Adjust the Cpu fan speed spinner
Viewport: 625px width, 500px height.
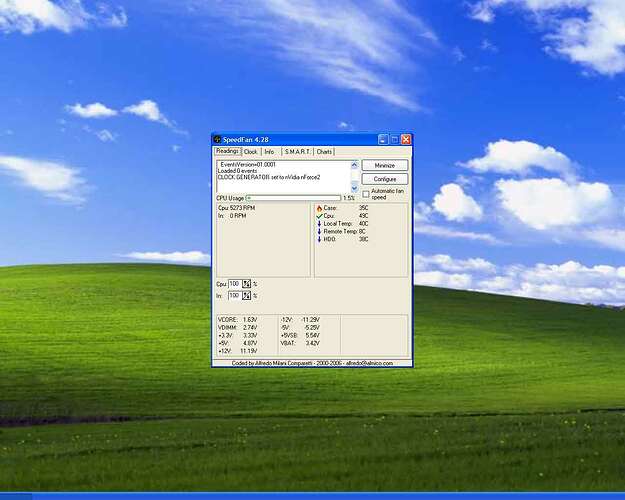coord(246,284)
